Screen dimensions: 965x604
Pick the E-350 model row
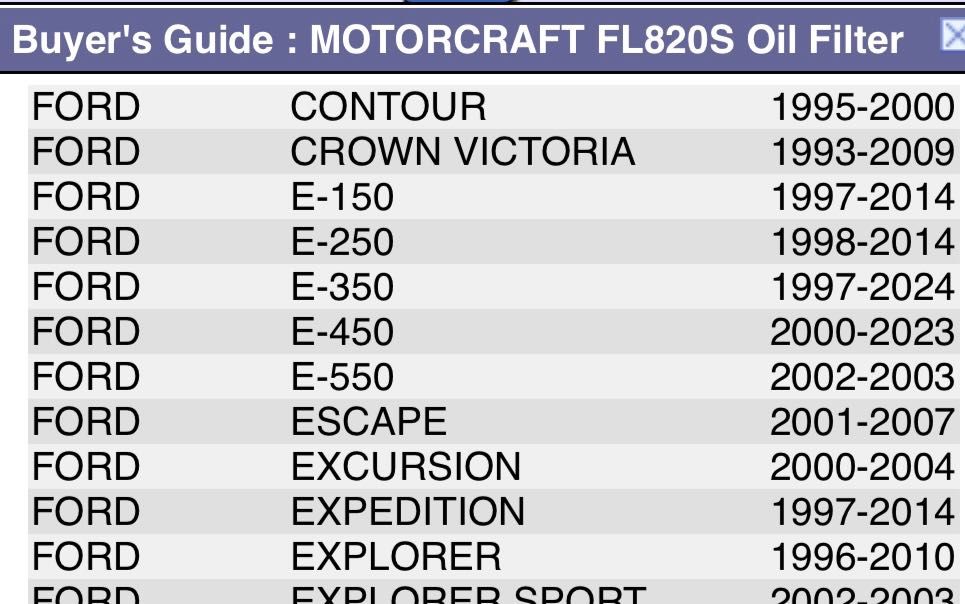[x=342, y=287]
